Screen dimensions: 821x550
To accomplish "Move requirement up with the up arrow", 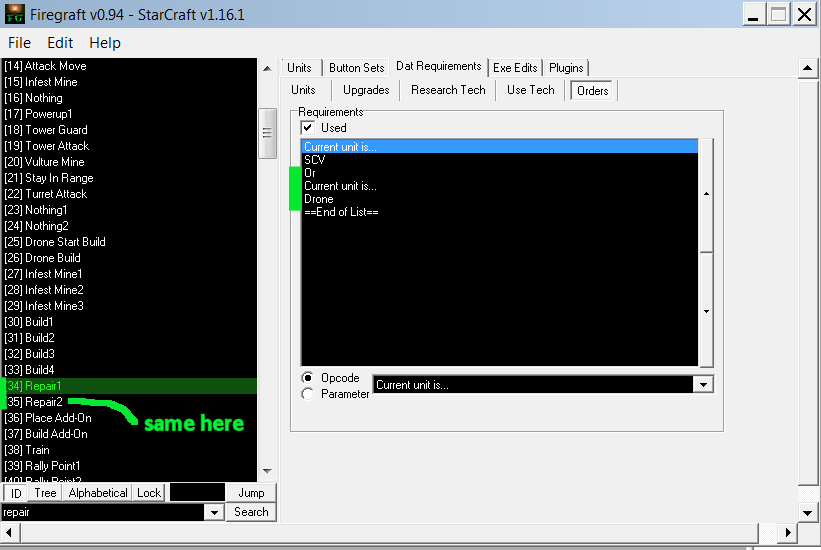I will (x=706, y=194).
